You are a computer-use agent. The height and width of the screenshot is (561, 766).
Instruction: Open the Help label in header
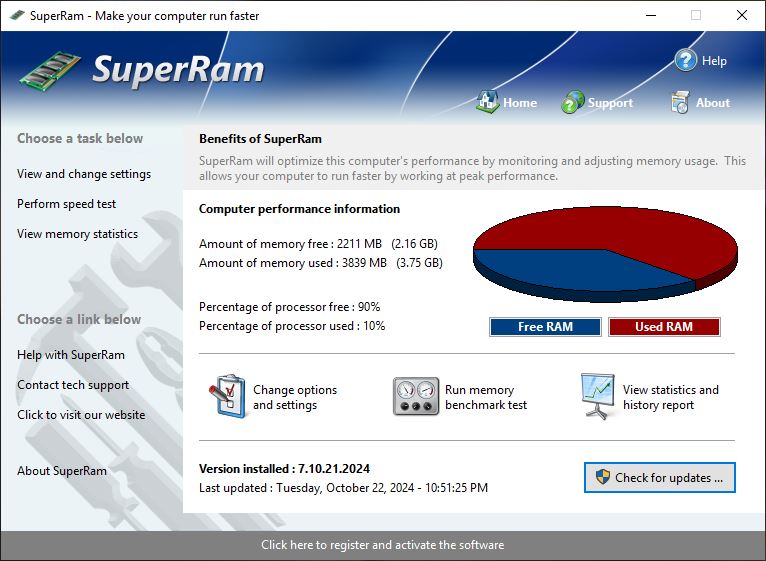tap(714, 61)
